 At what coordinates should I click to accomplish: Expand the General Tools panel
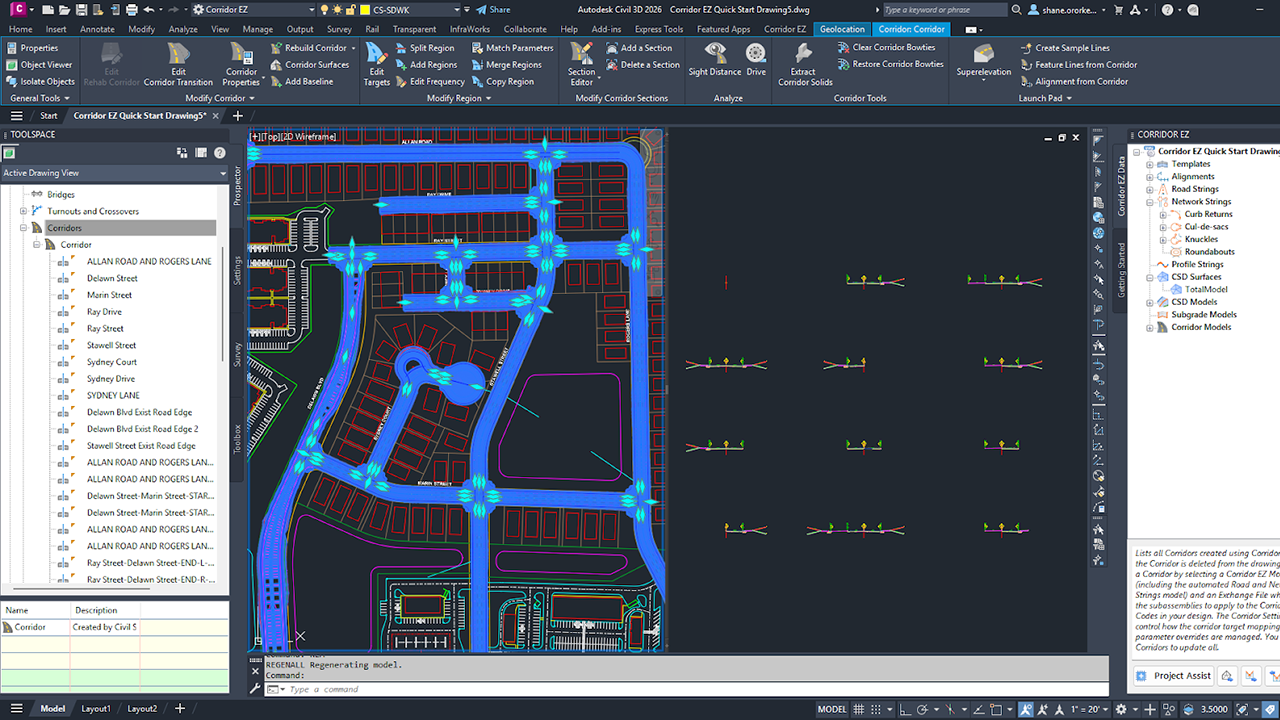(x=39, y=98)
